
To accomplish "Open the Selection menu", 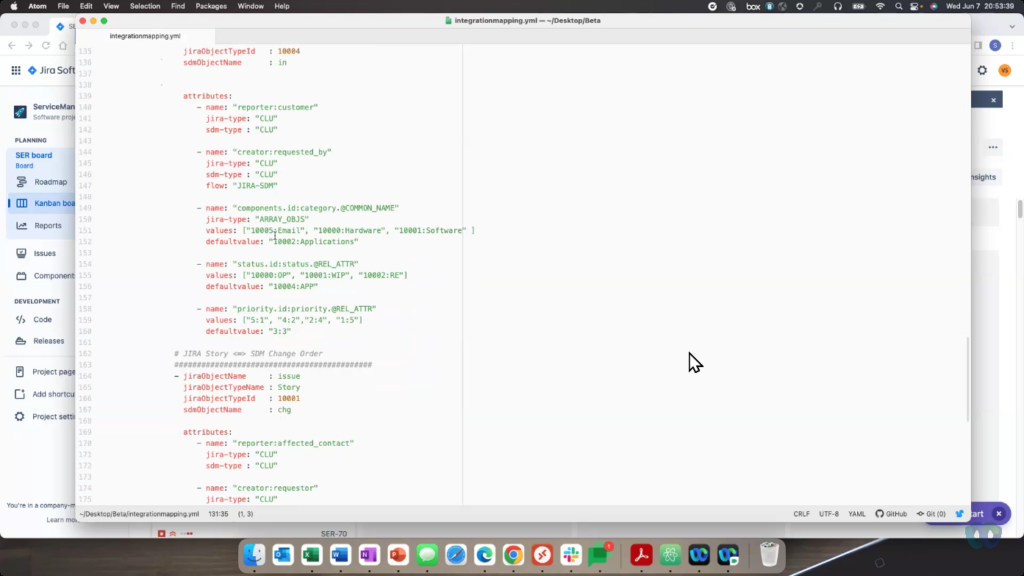I will (145, 6).
